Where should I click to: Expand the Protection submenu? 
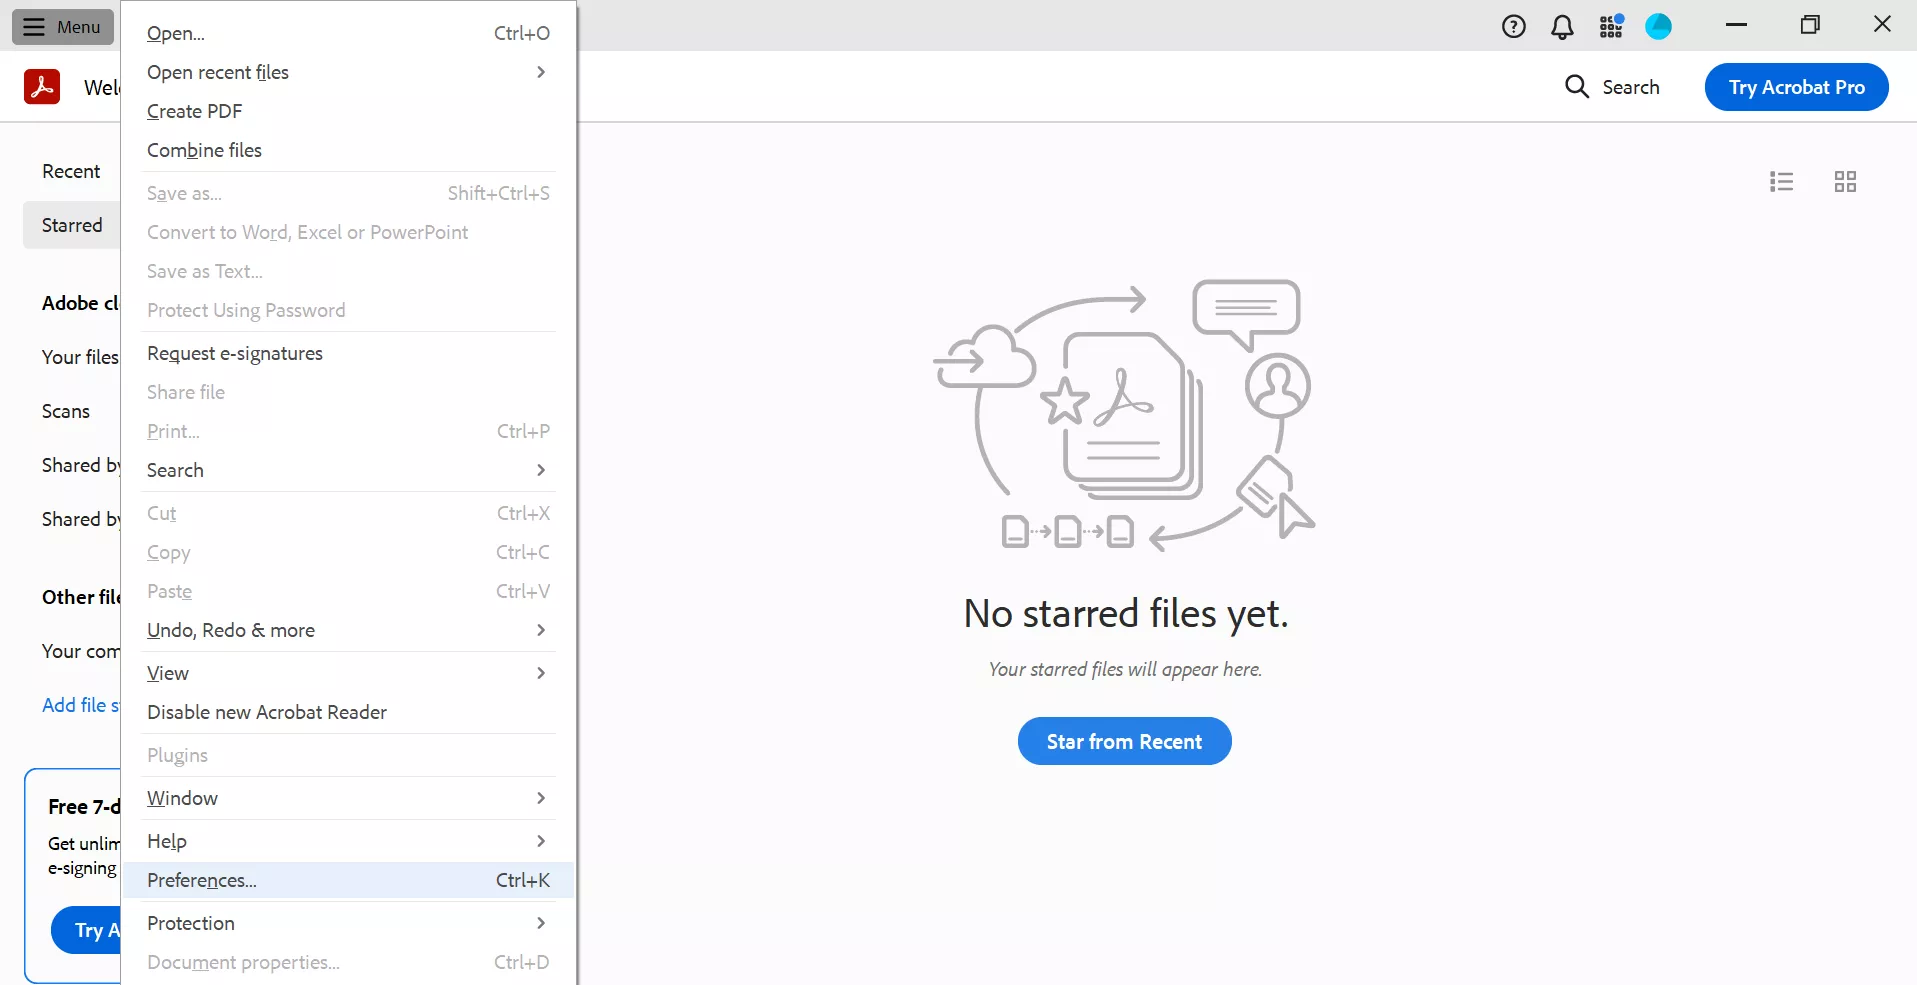540,923
